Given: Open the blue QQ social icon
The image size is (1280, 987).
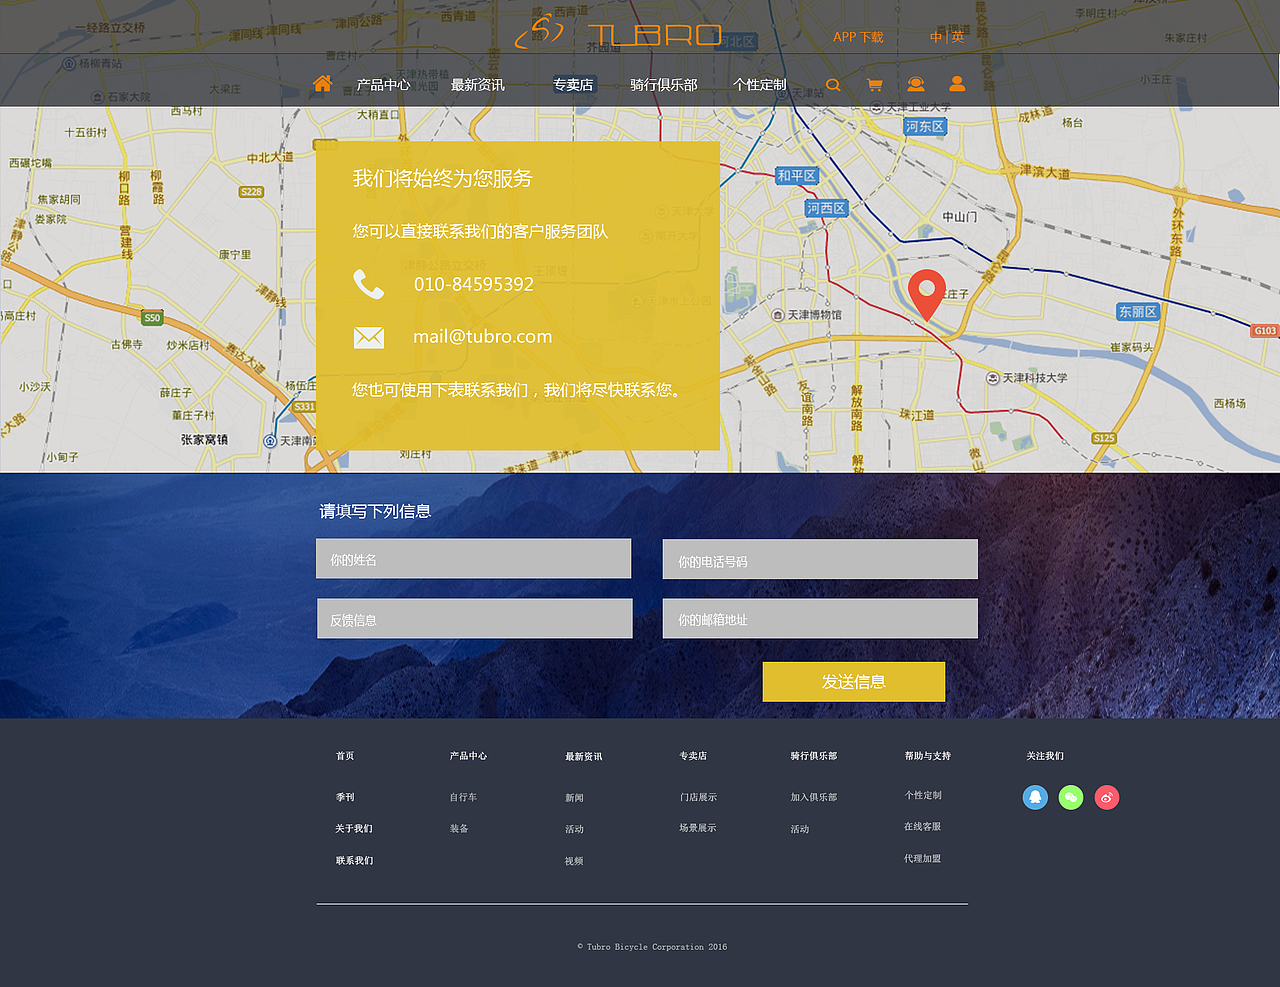Looking at the screenshot, I should [x=1035, y=797].
